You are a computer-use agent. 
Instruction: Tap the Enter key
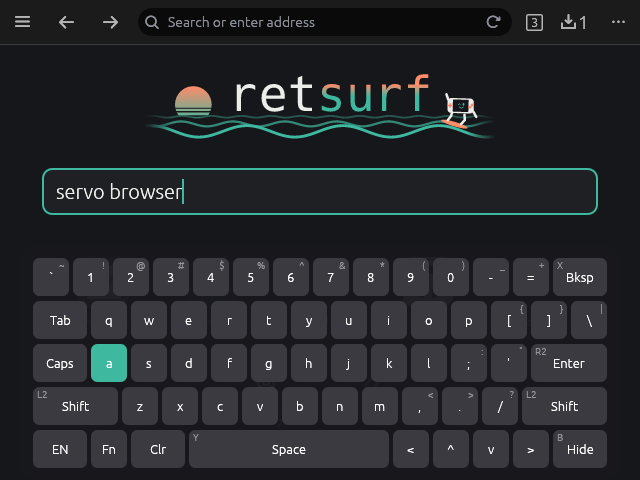[x=569, y=363]
